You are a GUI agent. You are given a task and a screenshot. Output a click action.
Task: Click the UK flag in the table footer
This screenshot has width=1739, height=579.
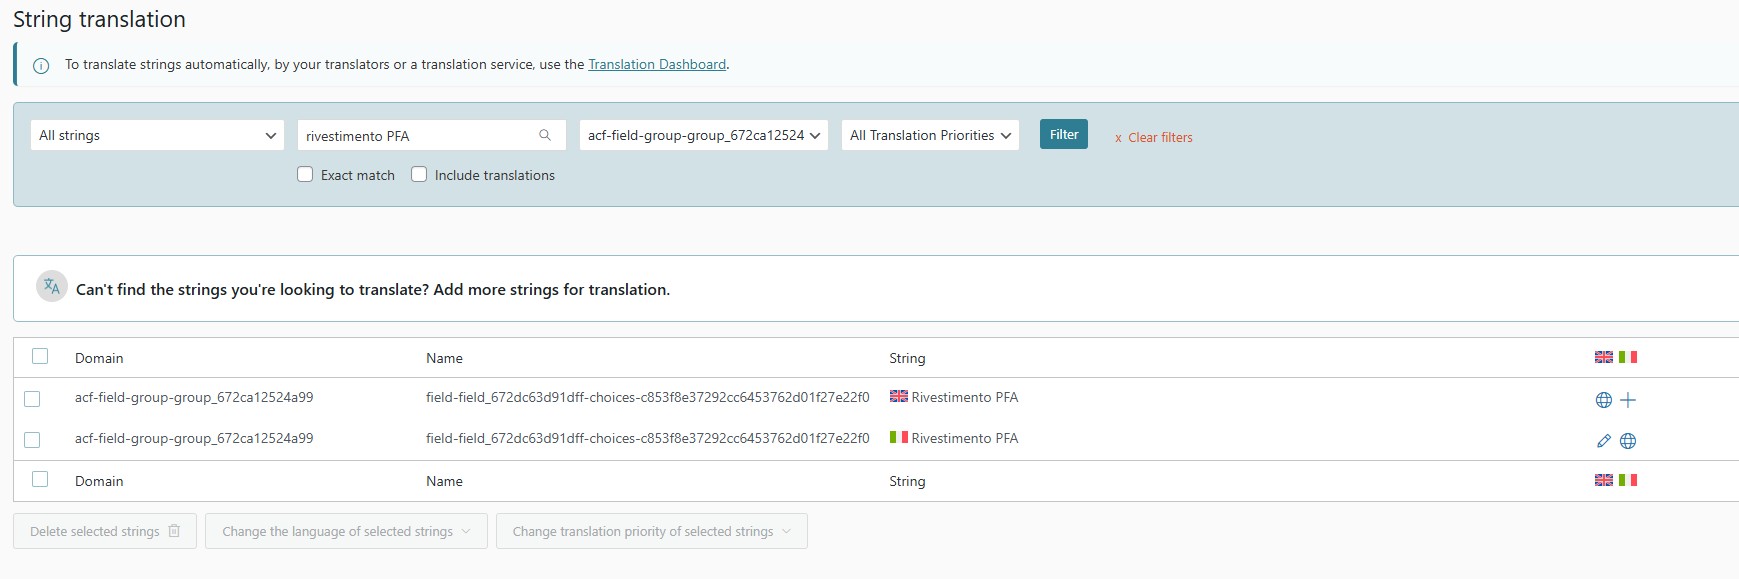coord(1604,480)
